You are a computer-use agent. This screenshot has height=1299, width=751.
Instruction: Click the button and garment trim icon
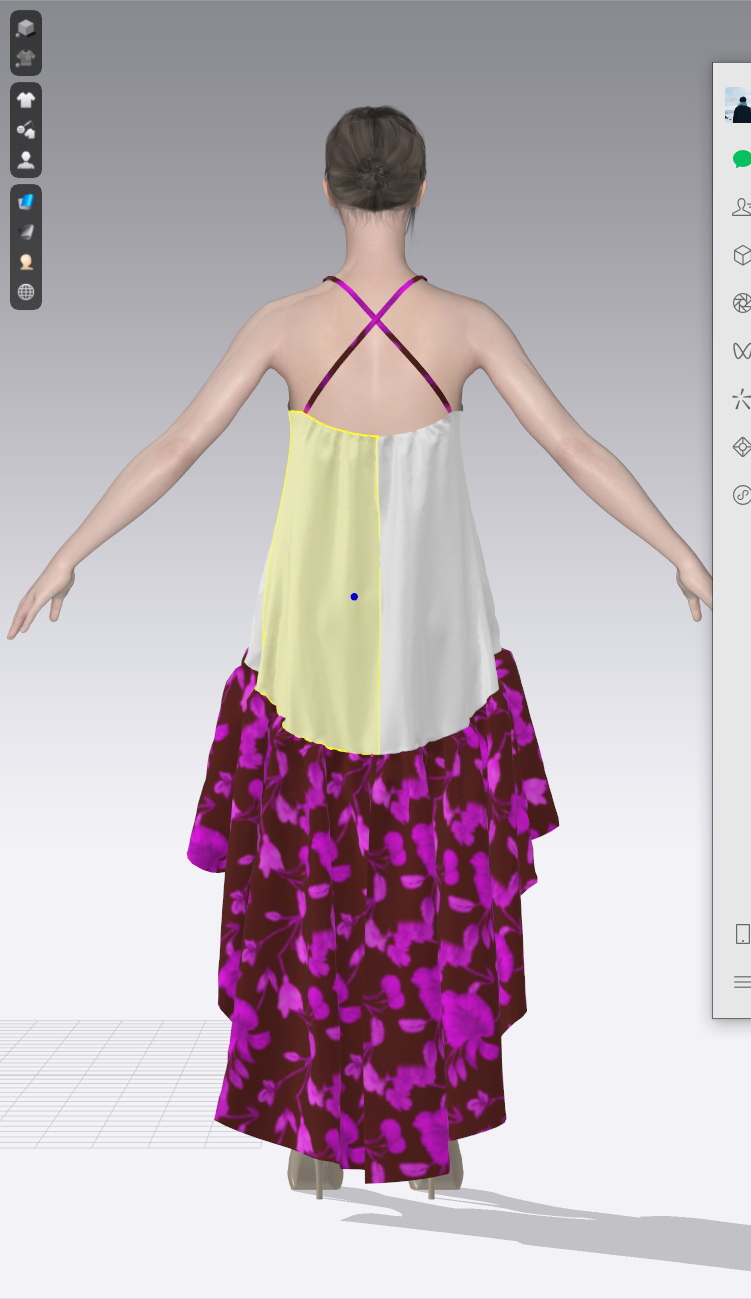click(26, 129)
